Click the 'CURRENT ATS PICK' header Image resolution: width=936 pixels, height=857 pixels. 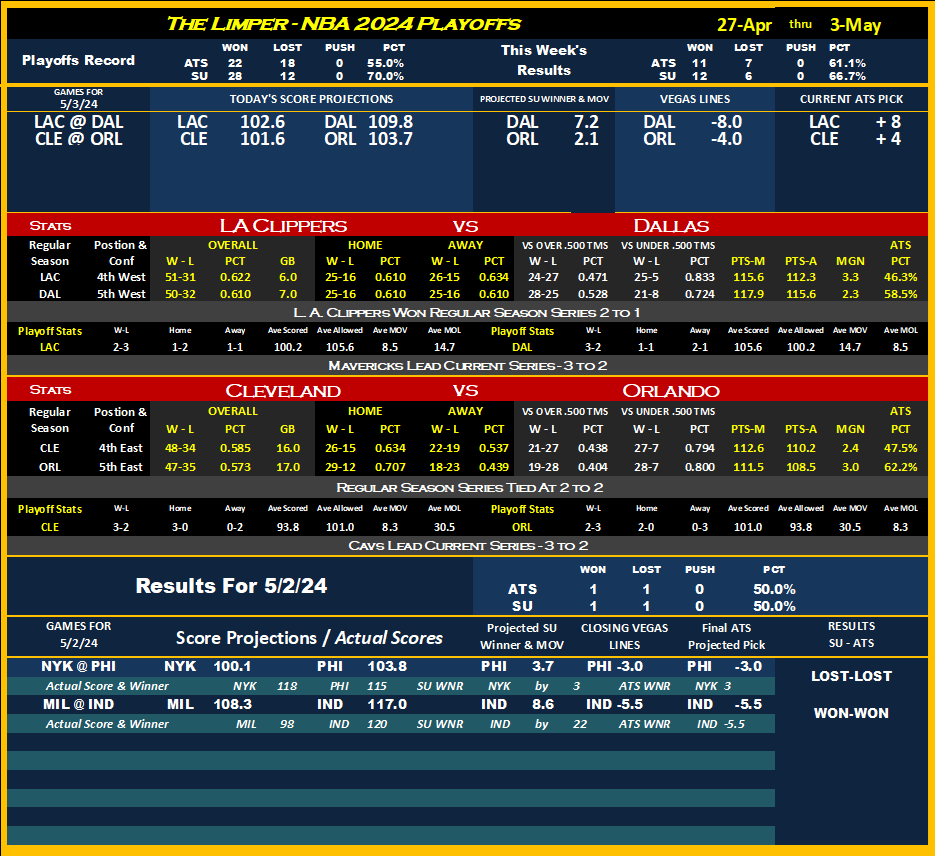pos(851,99)
